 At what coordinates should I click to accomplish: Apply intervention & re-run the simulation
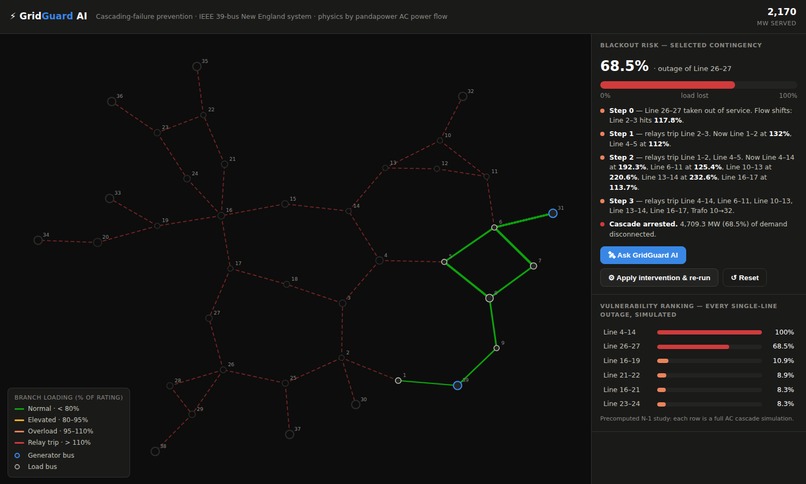659,277
